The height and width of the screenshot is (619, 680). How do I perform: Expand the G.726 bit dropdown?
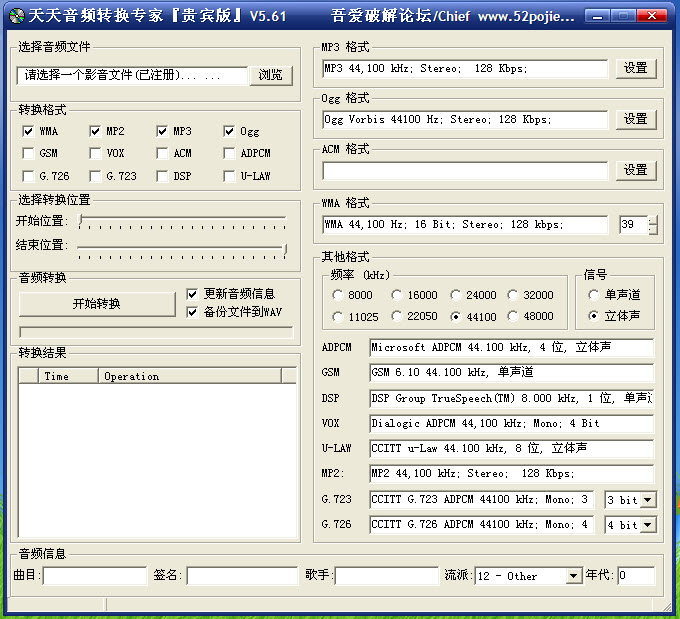pyautogui.click(x=648, y=525)
